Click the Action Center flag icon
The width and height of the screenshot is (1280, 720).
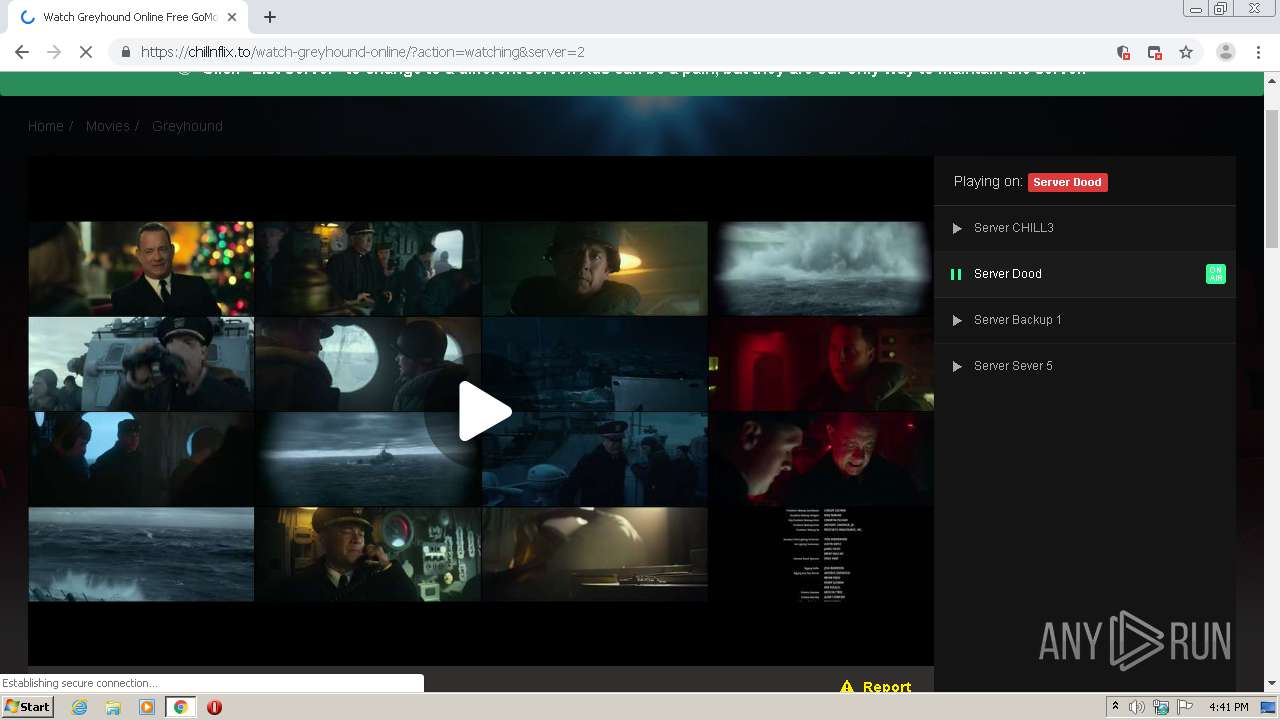1185,707
